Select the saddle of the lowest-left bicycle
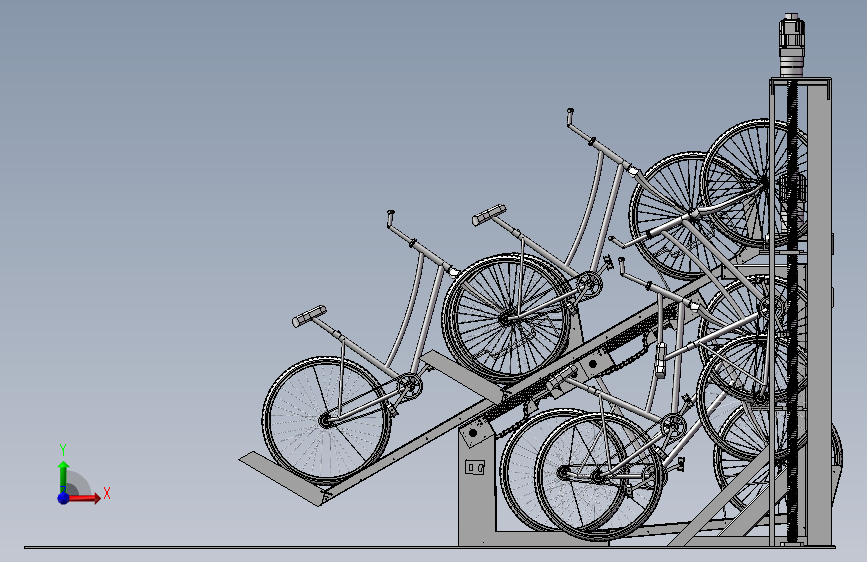The height and width of the screenshot is (562, 867). [x=309, y=316]
